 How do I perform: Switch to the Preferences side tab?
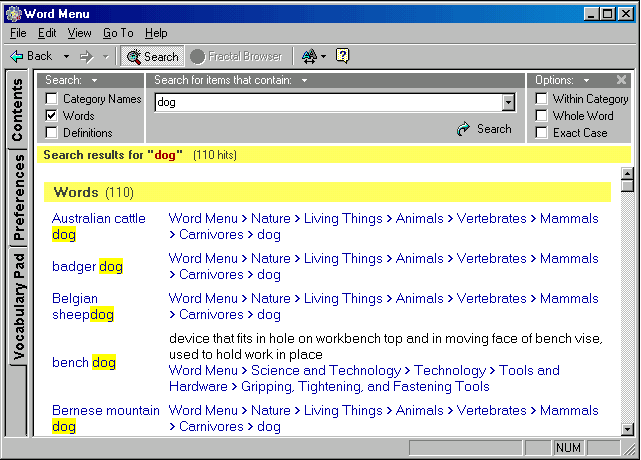(18, 197)
